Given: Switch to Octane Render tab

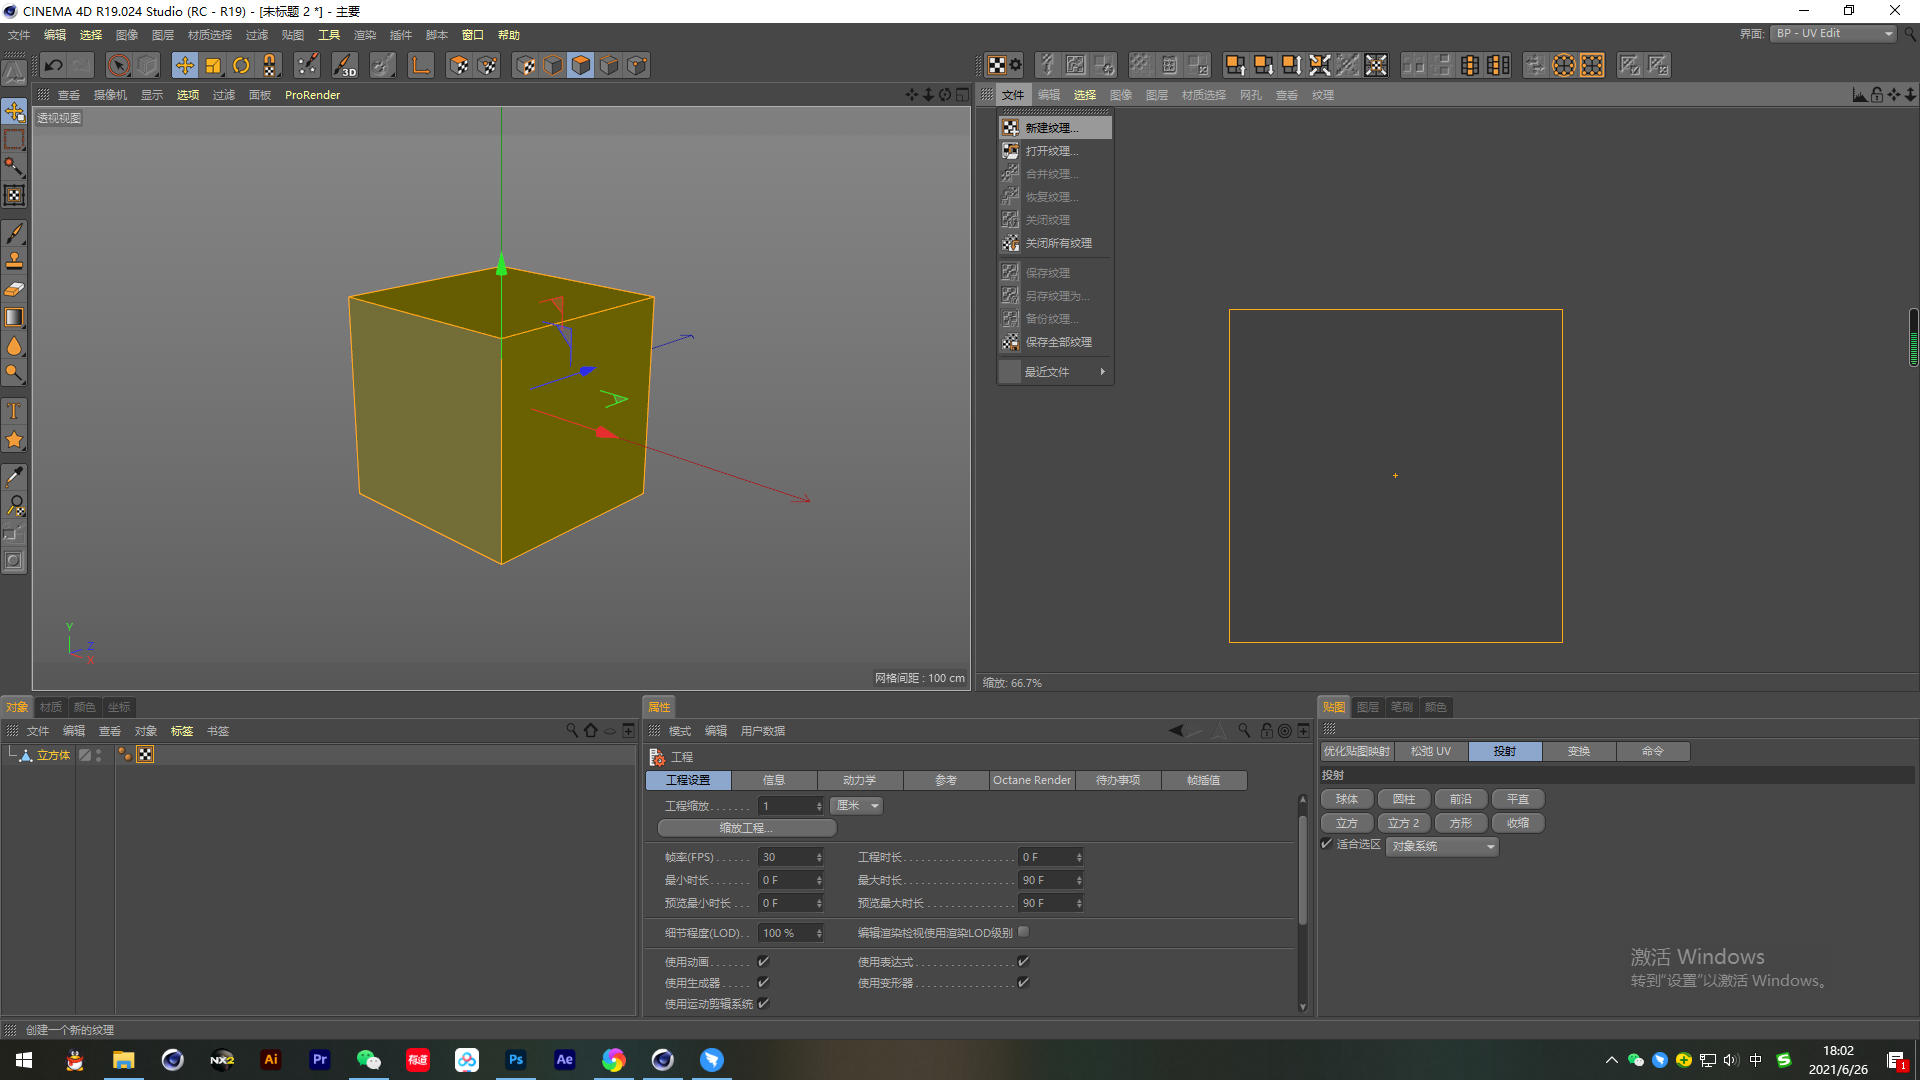Looking at the screenshot, I should 1032,780.
